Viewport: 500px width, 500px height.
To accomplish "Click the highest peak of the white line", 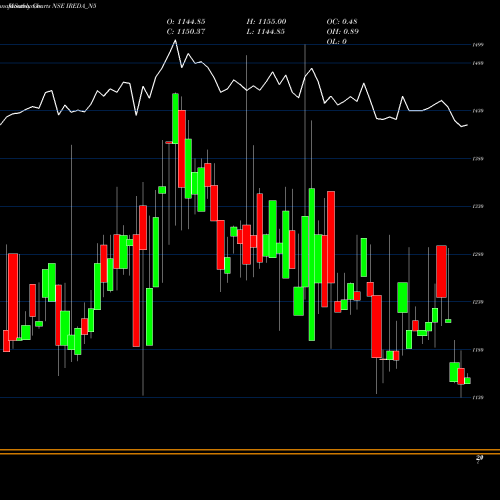I will click(x=175, y=41).
